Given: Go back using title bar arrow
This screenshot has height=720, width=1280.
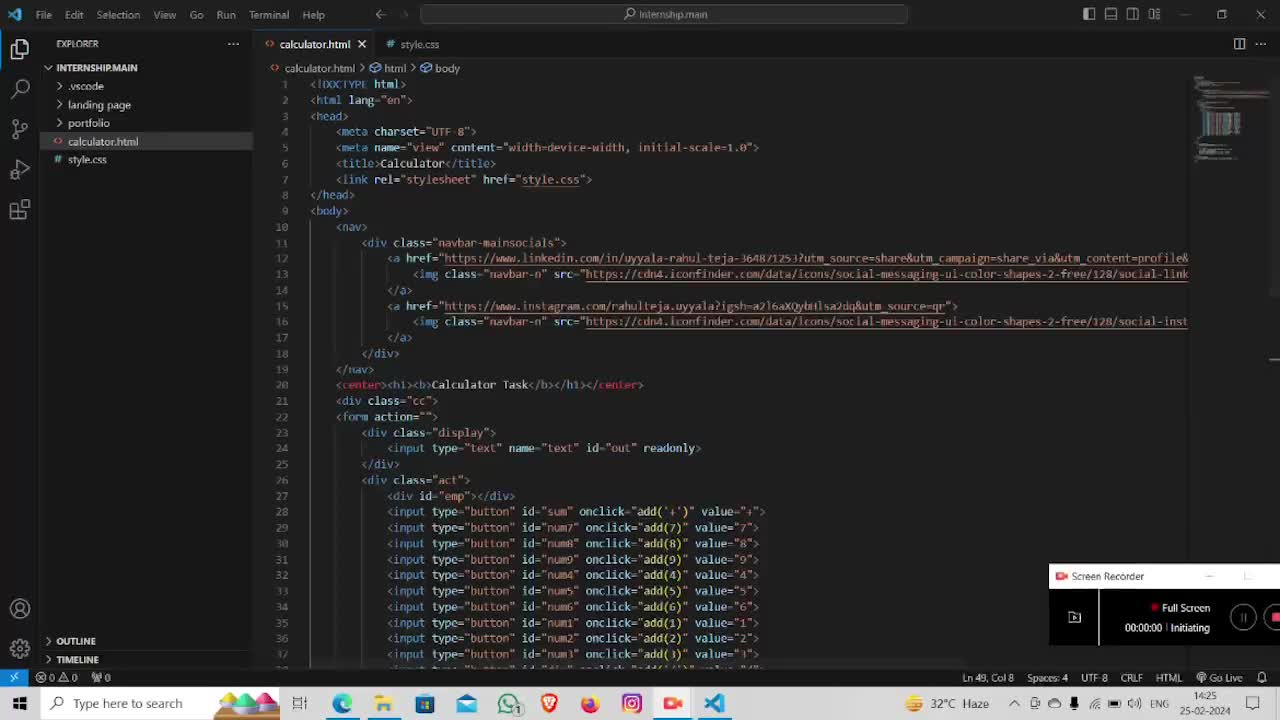Looking at the screenshot, I should (381, 14).
